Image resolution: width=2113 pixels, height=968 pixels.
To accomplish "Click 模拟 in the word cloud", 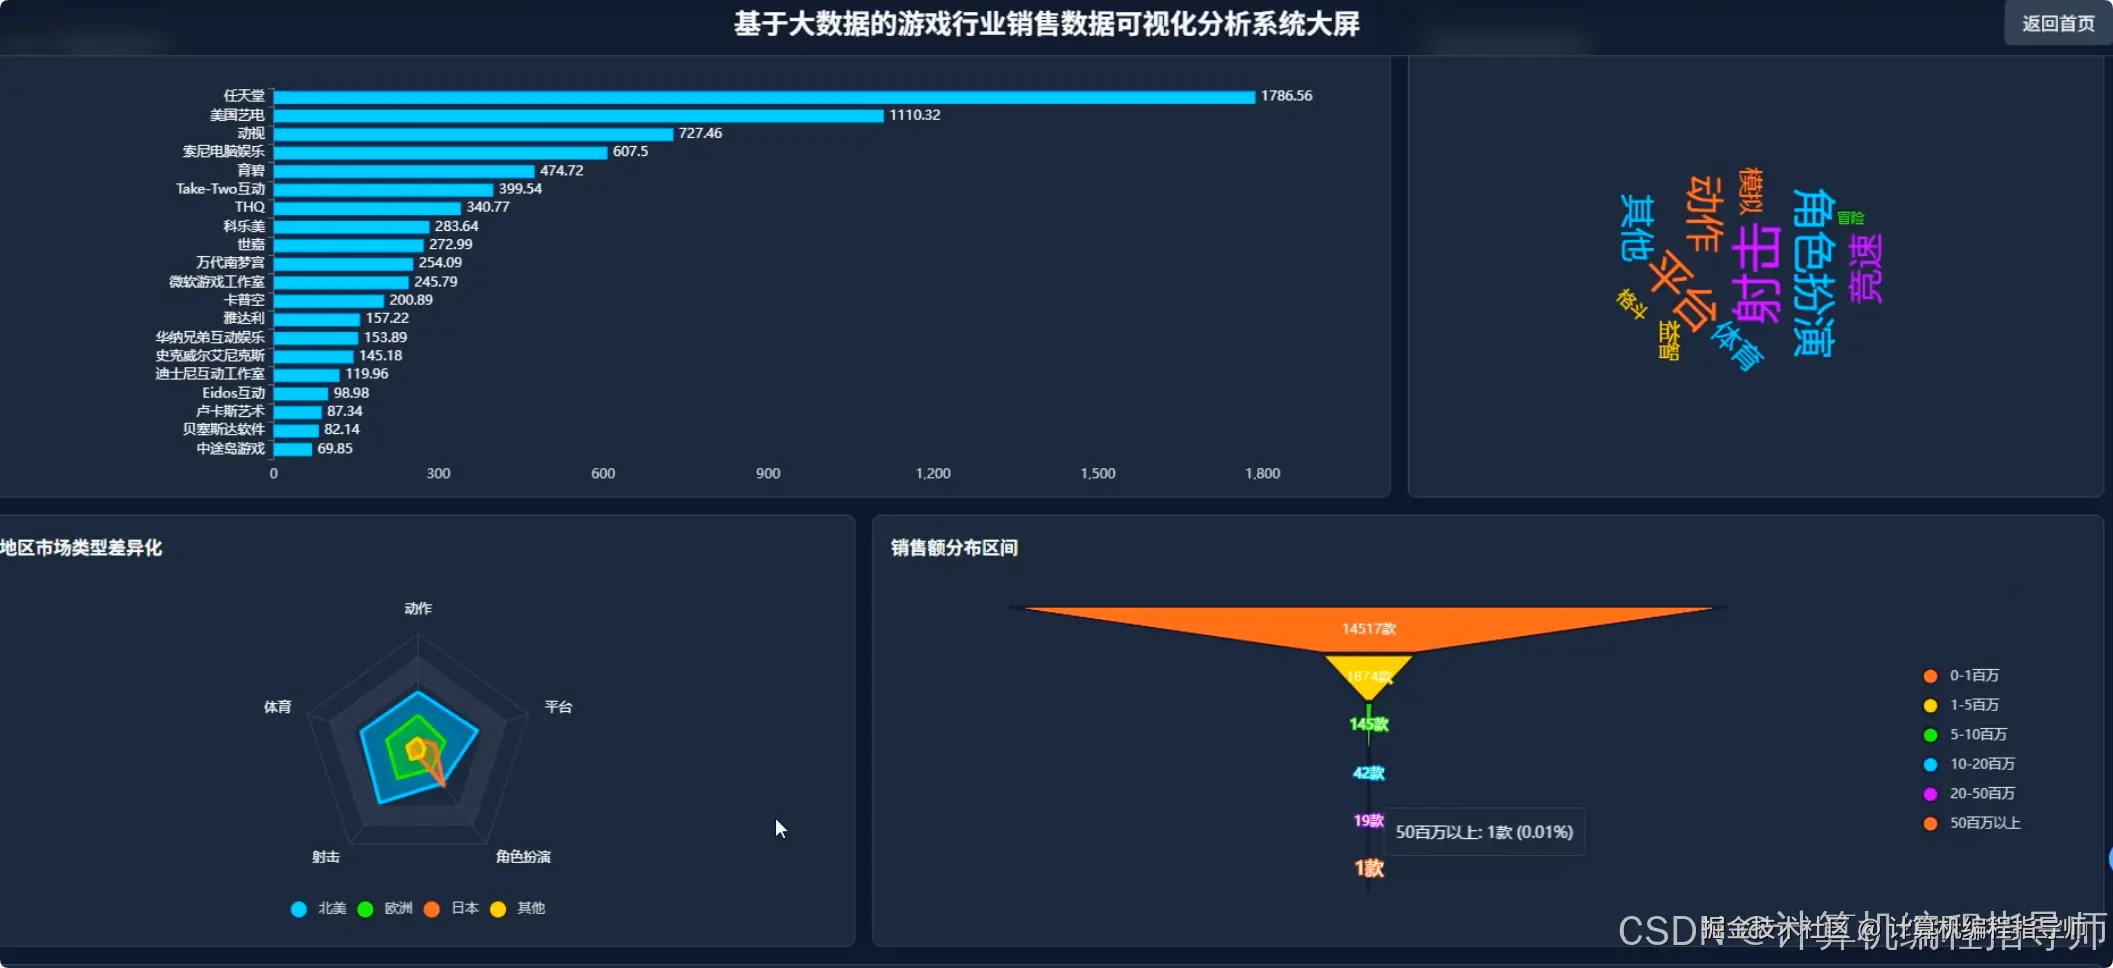I will (x=1750, y=190).
